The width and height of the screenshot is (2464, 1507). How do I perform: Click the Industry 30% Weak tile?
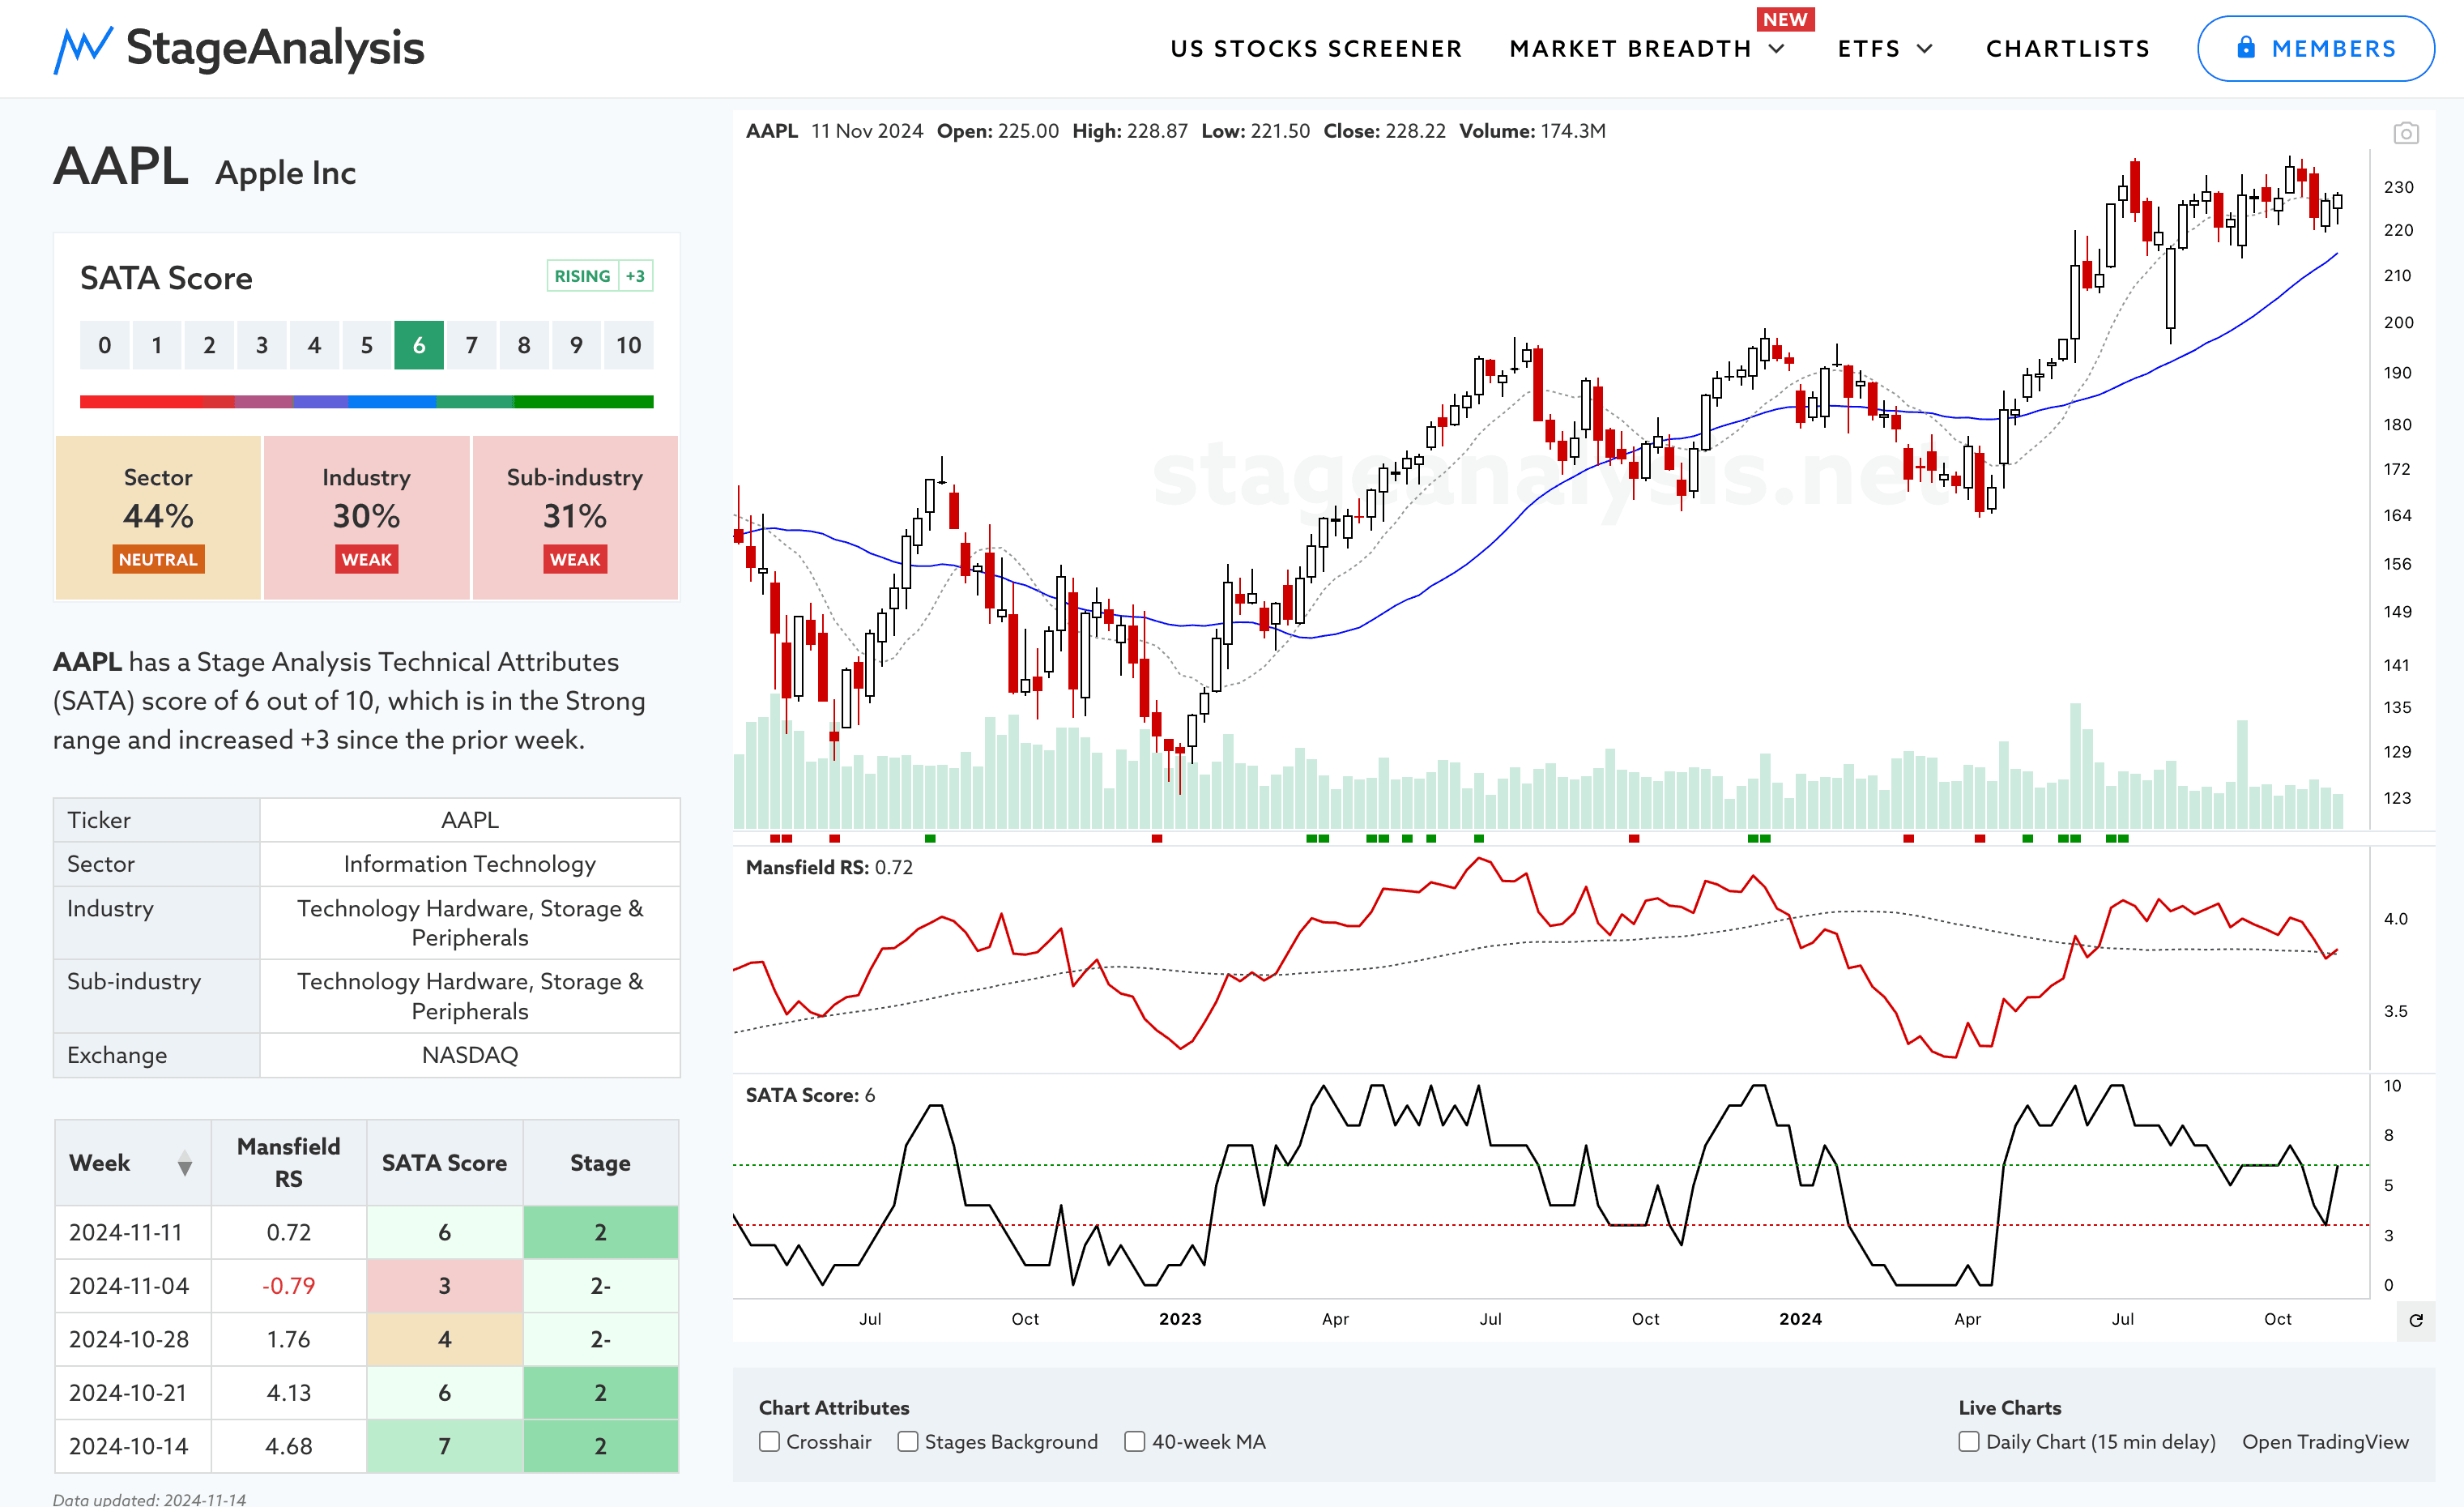point(366,517)
